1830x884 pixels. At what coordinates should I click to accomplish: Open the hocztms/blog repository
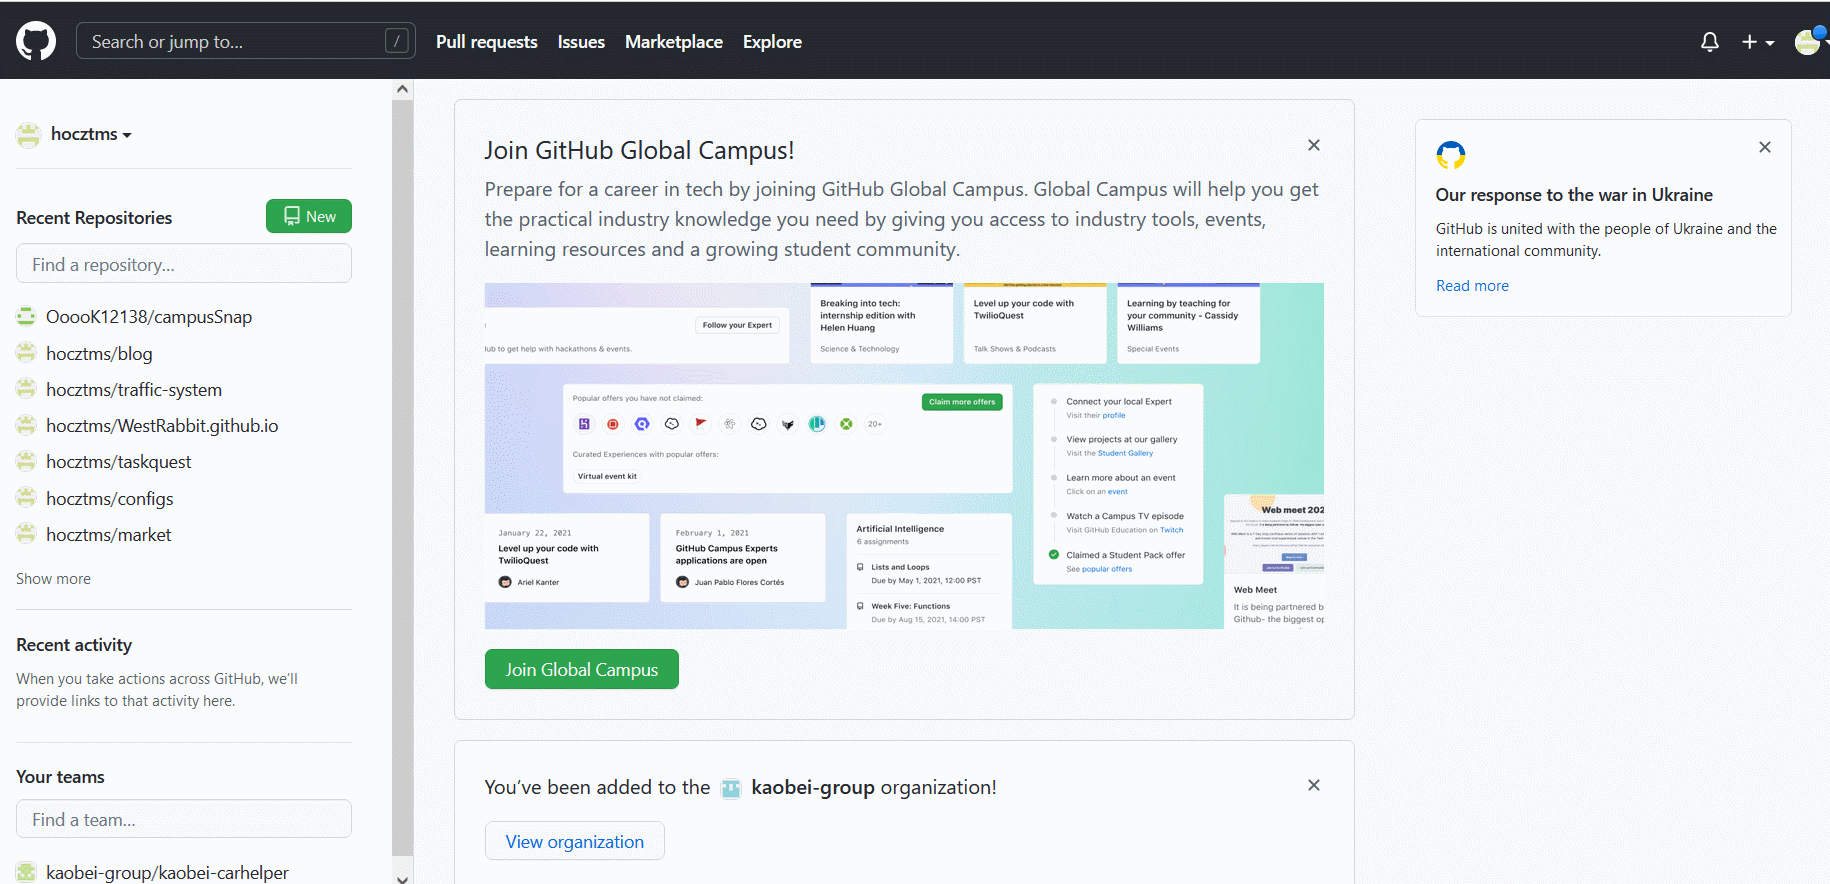click(x=99, y=354)
